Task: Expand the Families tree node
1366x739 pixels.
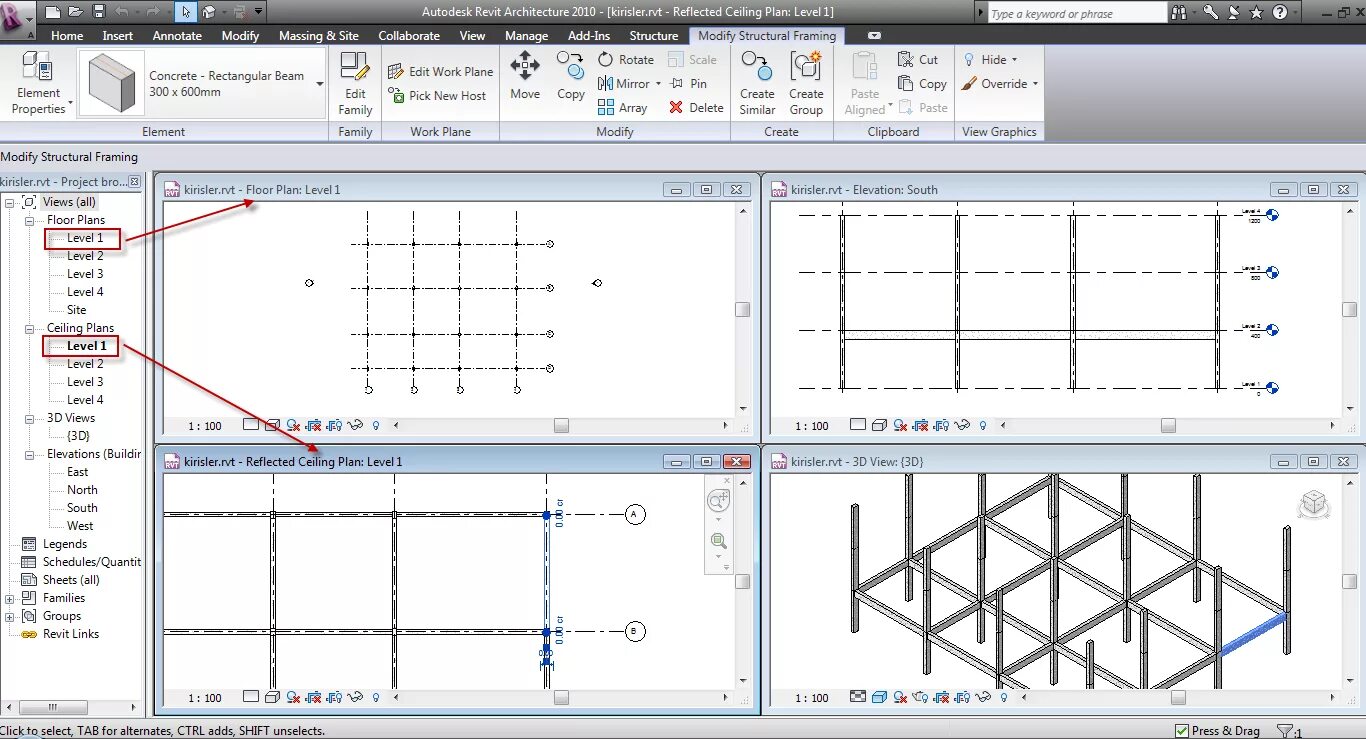Action: click(x=10, y=598)
